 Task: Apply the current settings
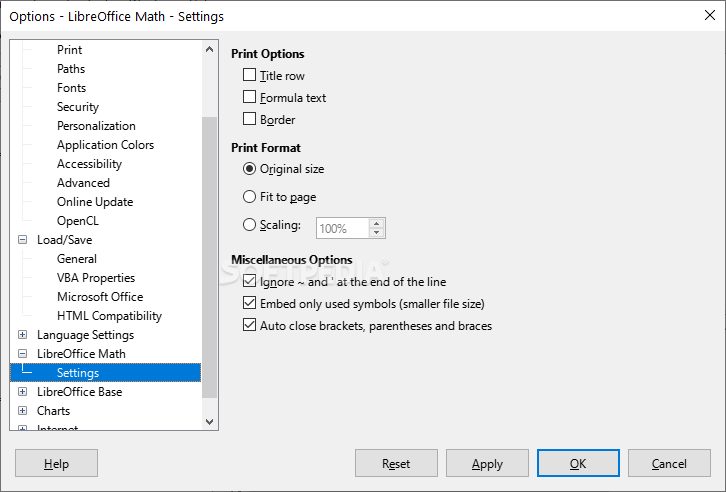point(487,463)
